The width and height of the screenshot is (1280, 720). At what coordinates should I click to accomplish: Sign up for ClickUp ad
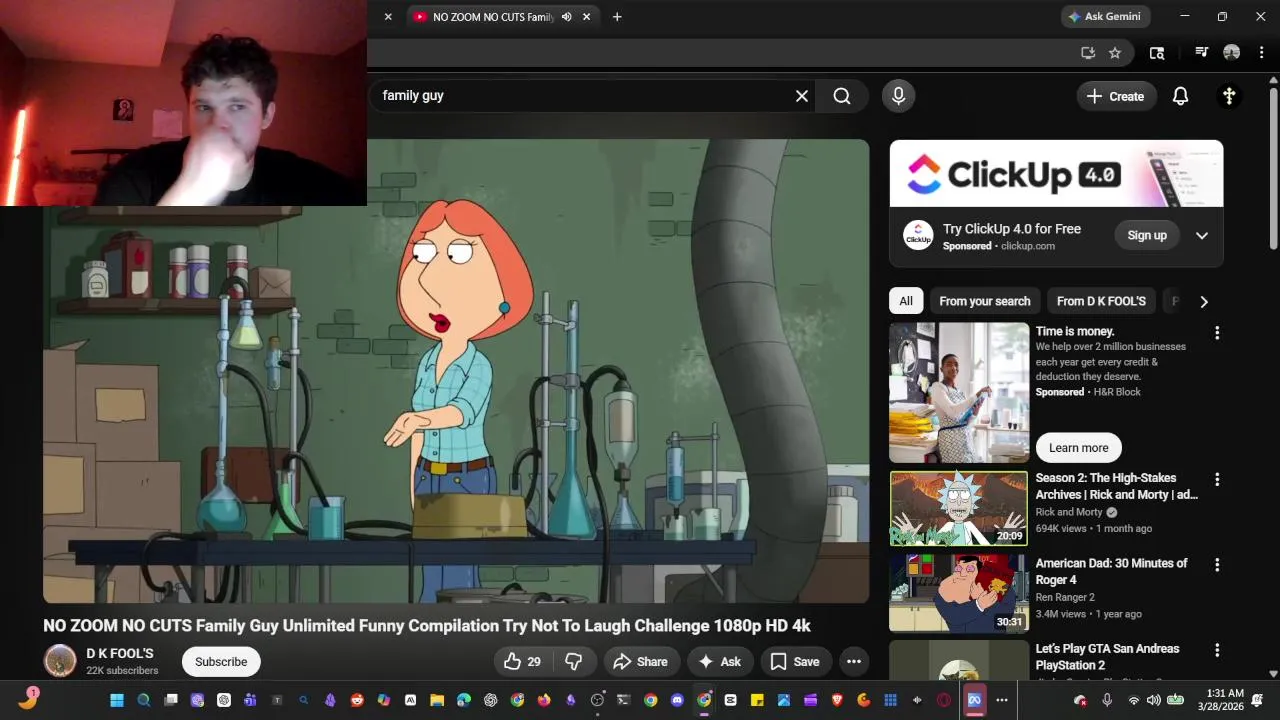[1147, 235]
